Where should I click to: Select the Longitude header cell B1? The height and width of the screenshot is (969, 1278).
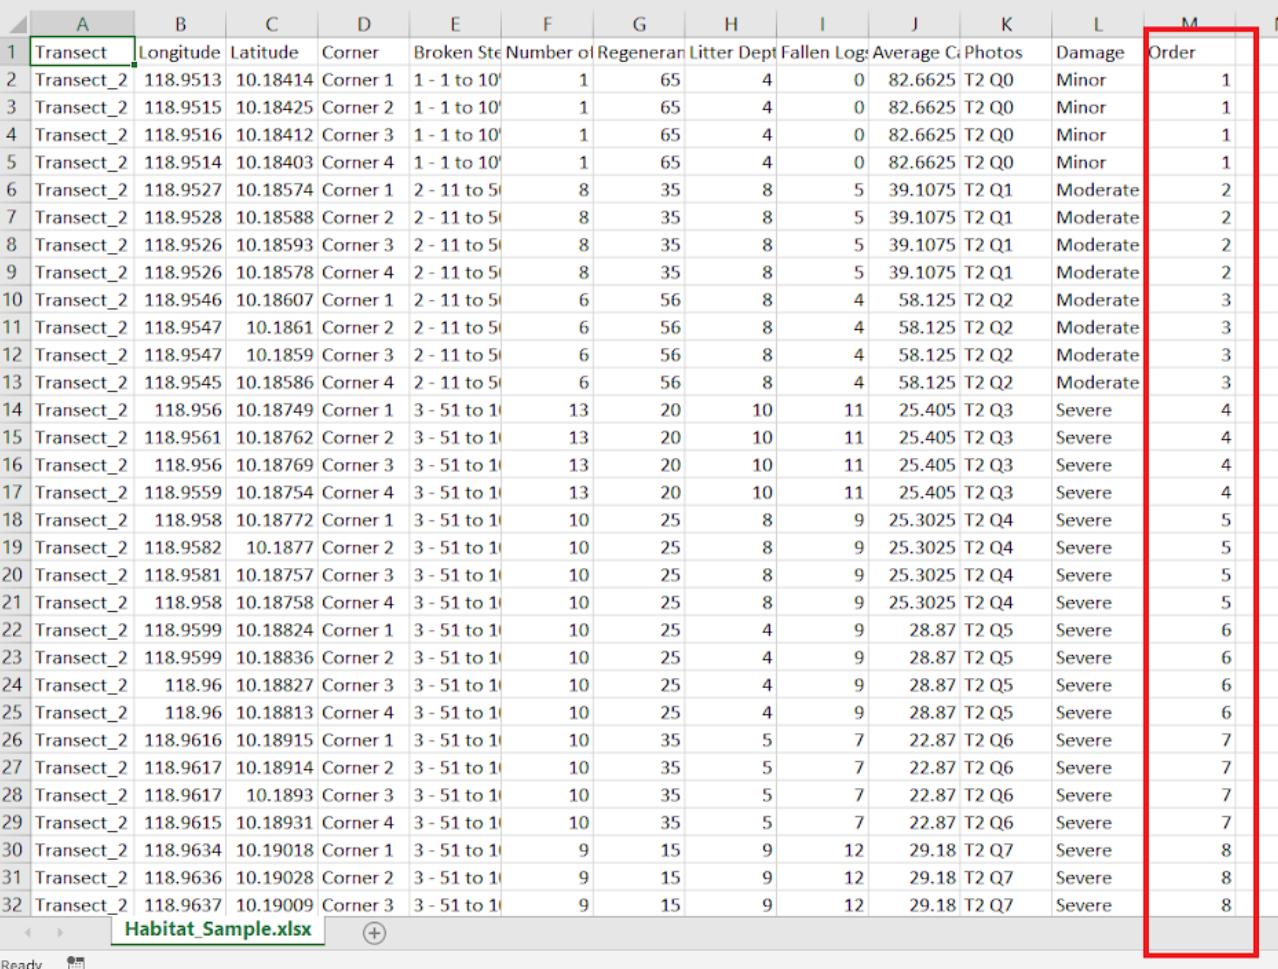(x=180, y=52)
